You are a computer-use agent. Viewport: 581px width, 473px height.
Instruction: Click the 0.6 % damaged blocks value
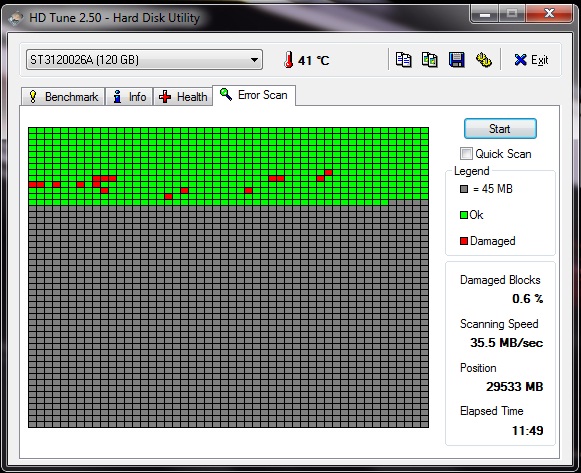[528, 299]
